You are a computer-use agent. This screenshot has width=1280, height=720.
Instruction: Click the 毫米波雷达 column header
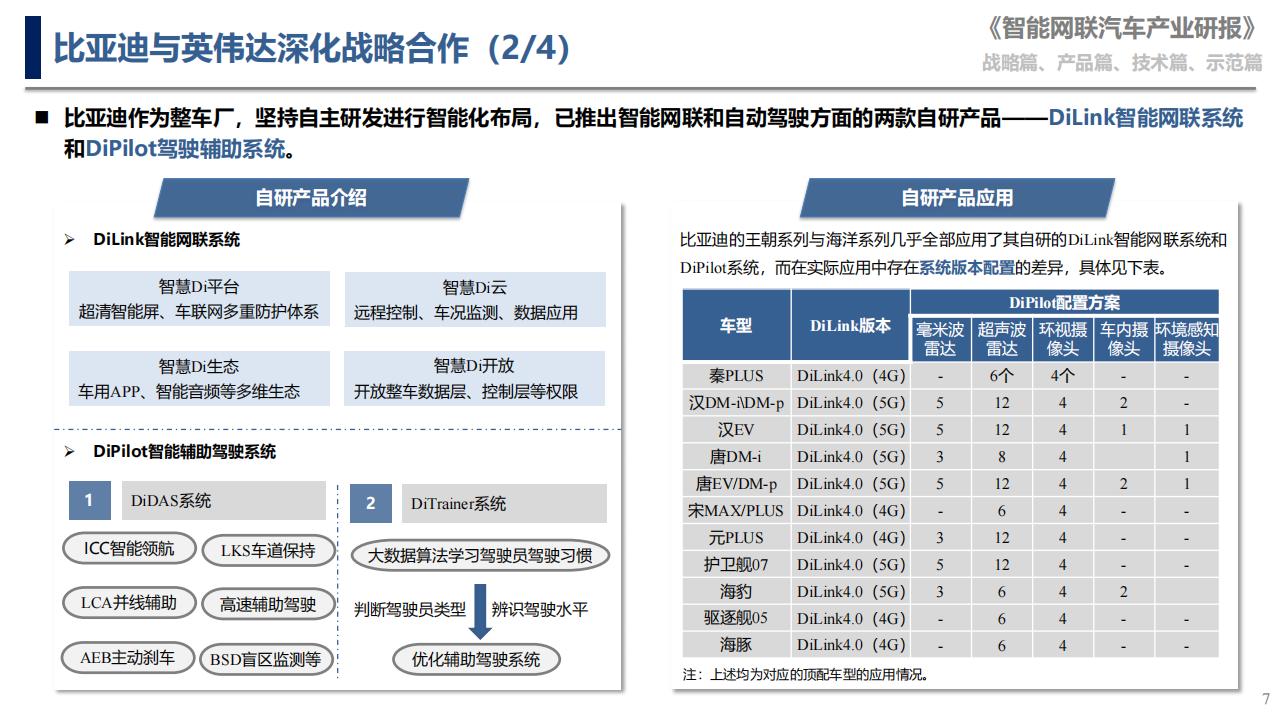(x=940, y=338)
